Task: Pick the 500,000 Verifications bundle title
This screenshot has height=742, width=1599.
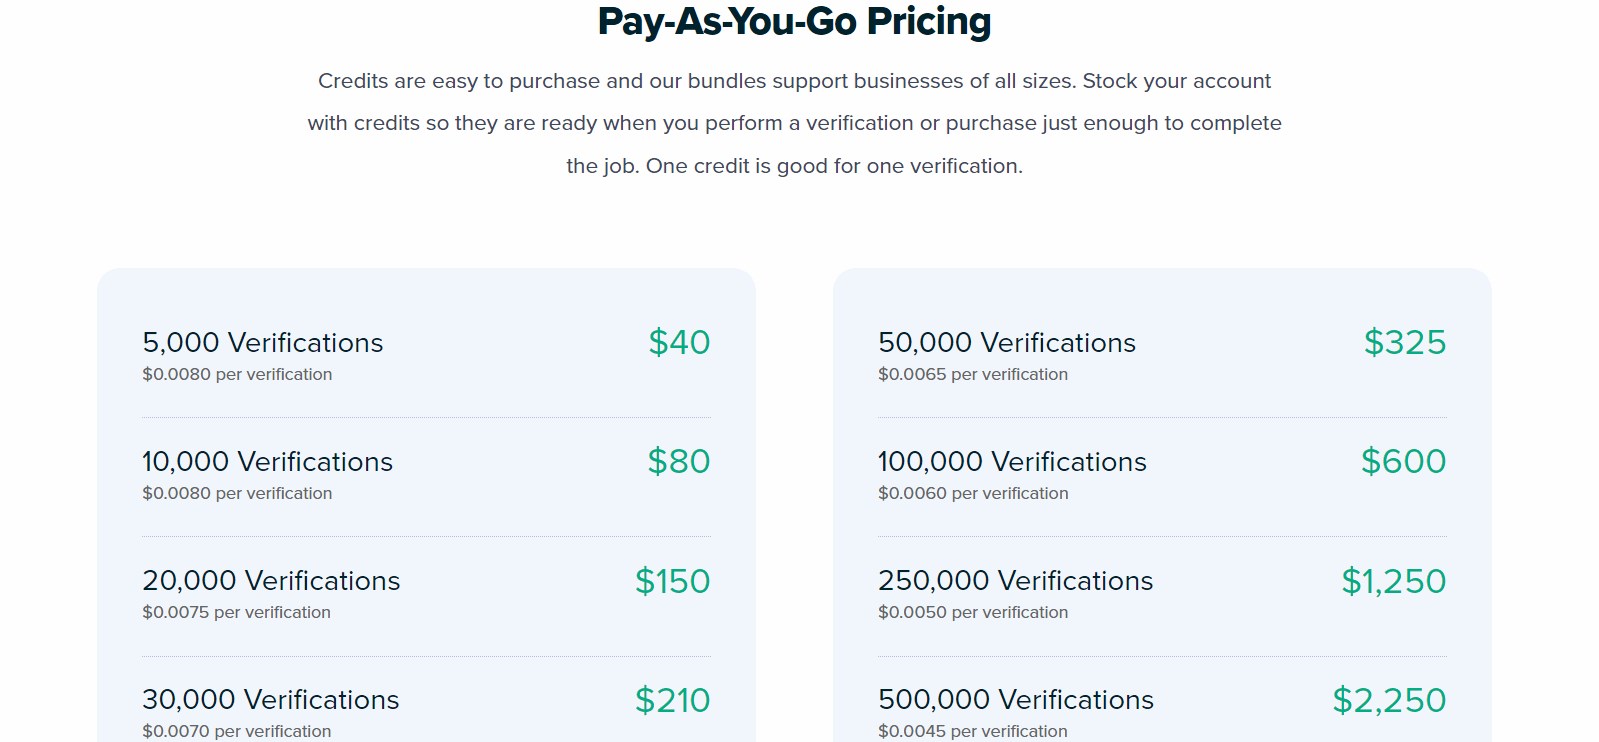Action: pos(1016,700)
